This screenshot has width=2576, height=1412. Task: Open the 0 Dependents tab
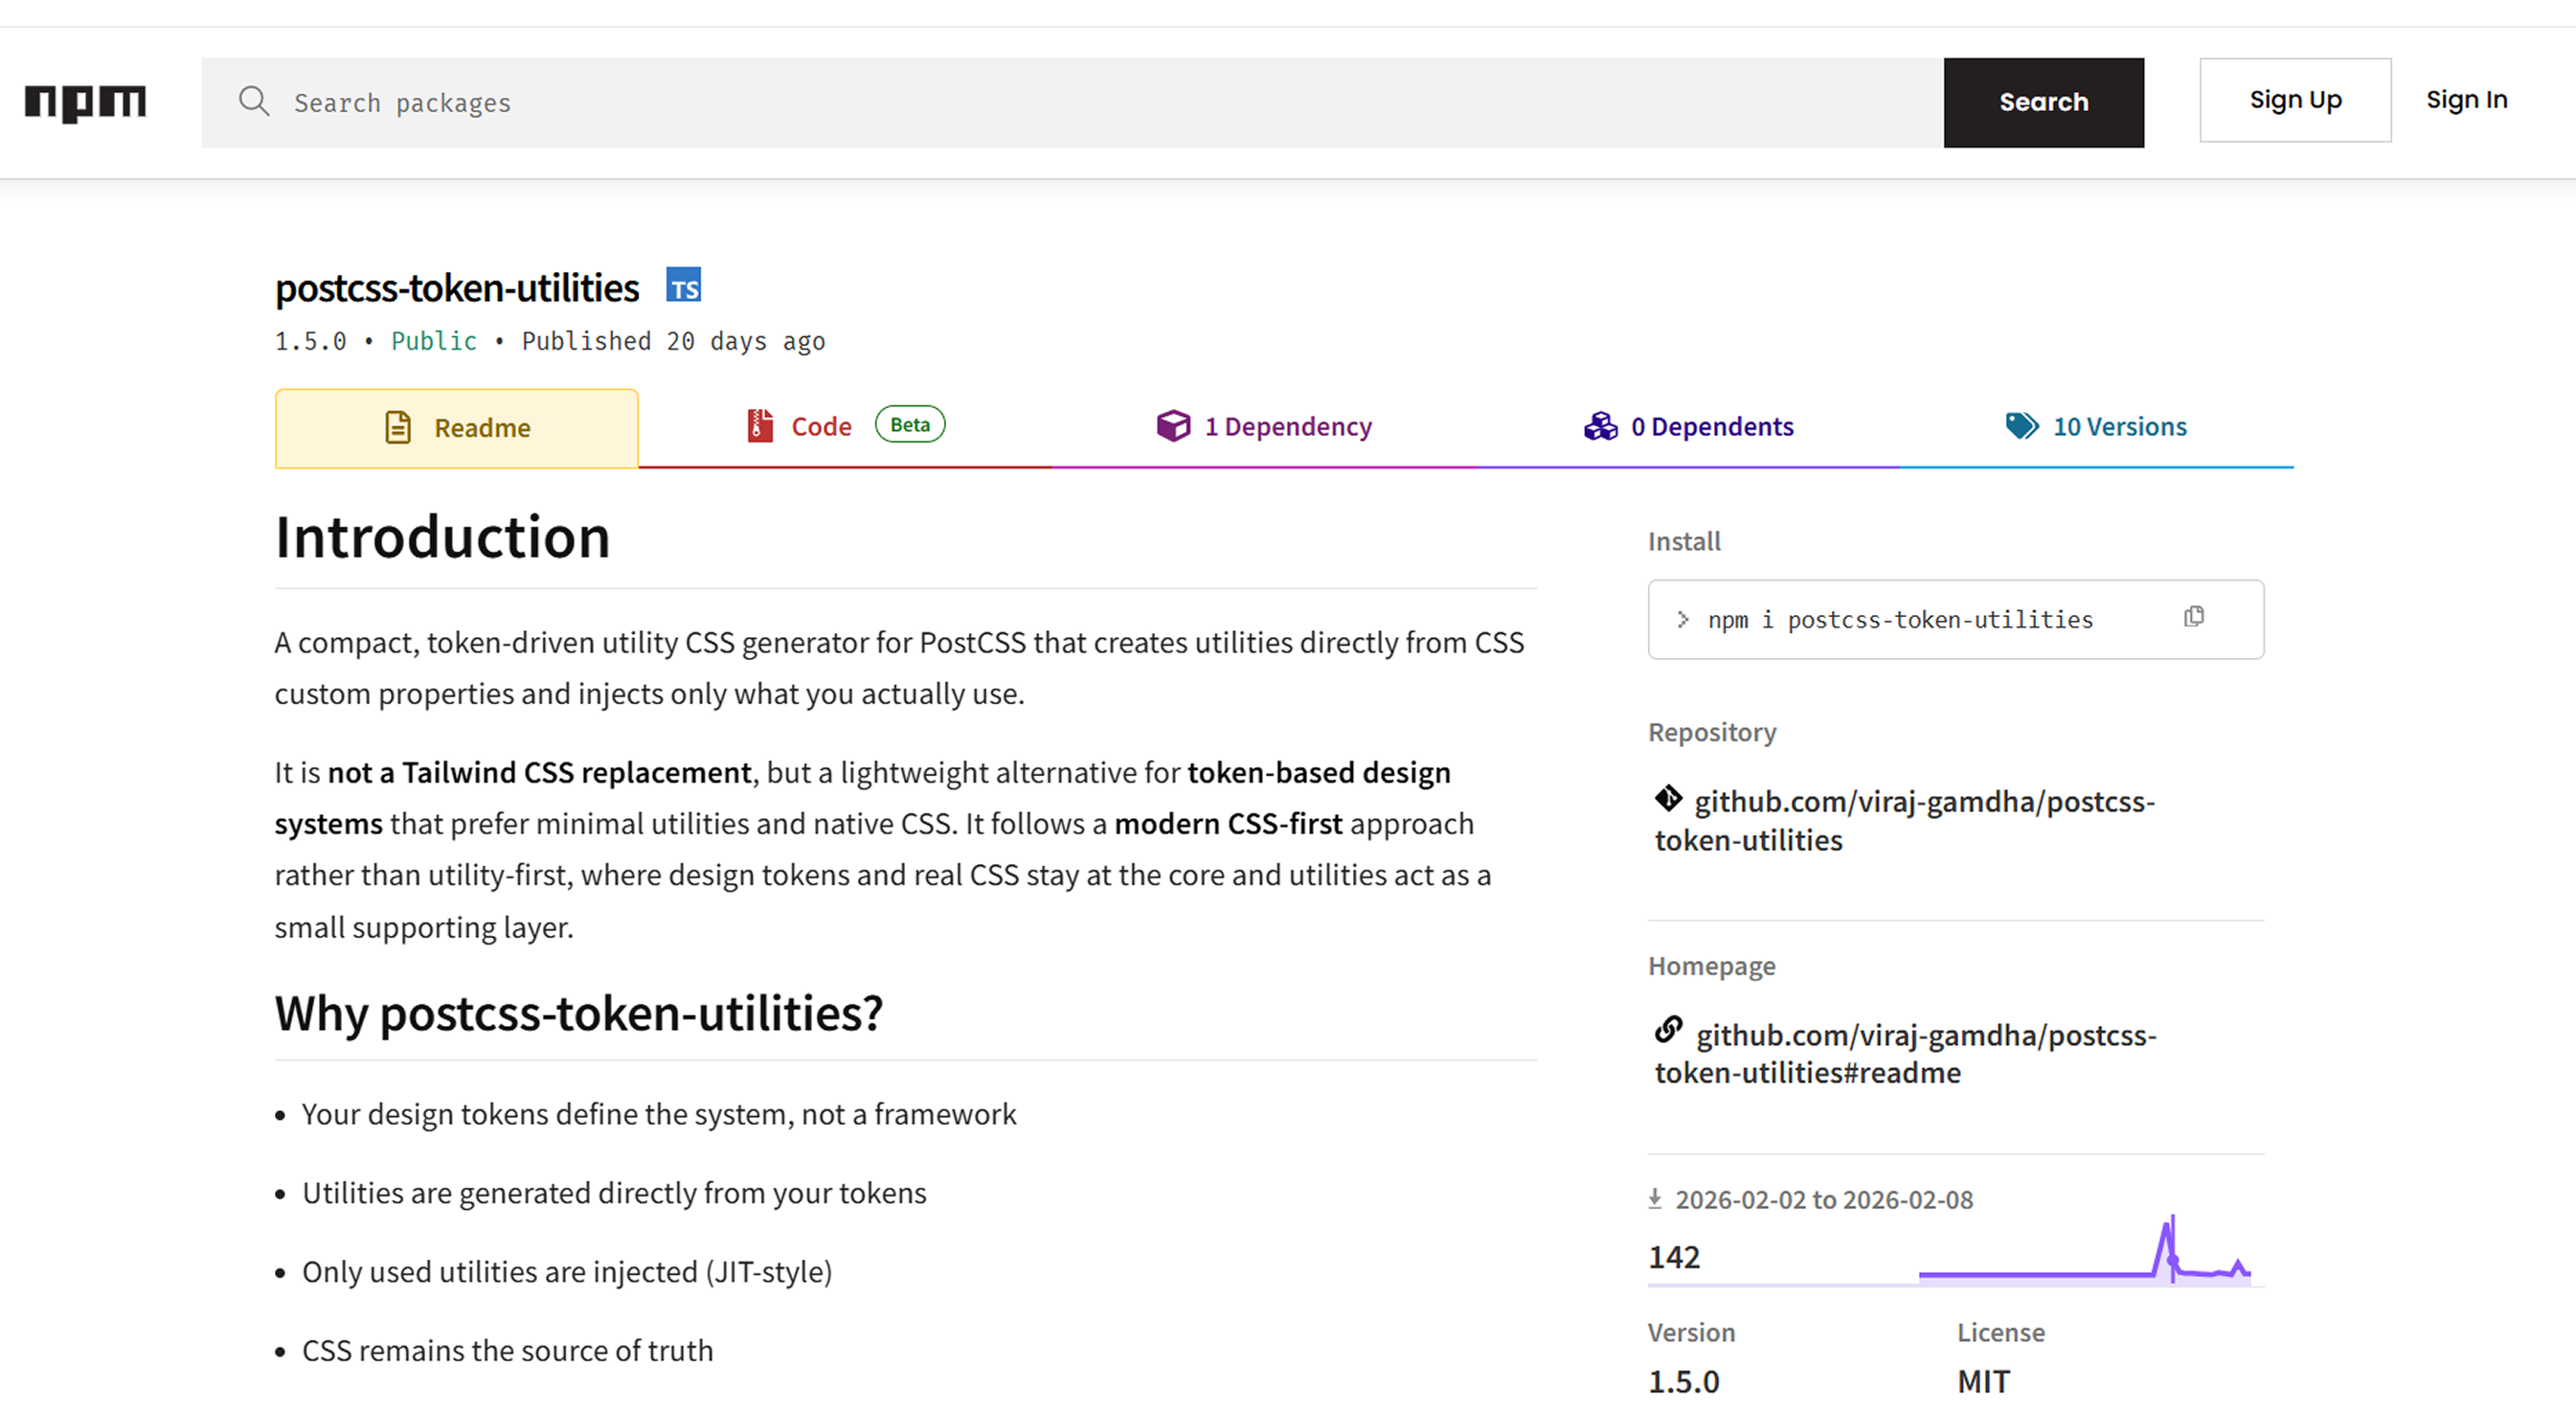point(1688,427)
